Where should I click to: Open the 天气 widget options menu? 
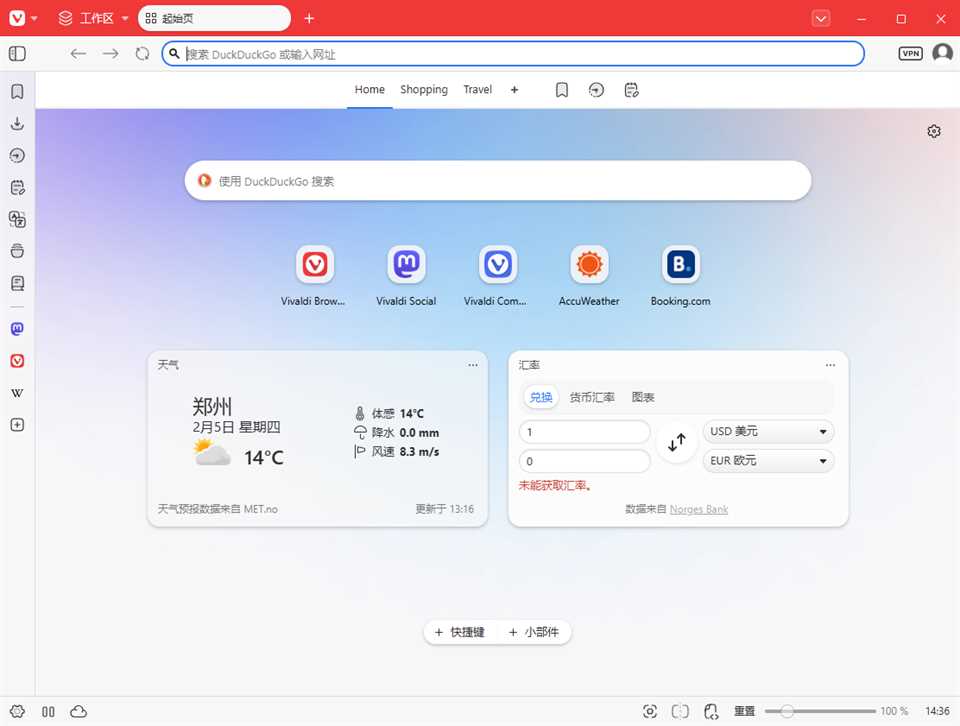coord(473,365)
